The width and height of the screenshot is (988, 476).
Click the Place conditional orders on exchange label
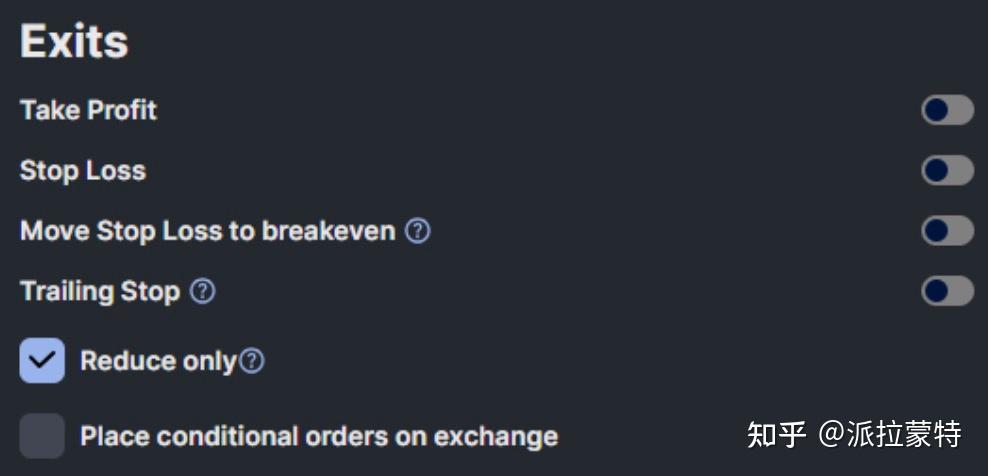(x=319, y=437)
